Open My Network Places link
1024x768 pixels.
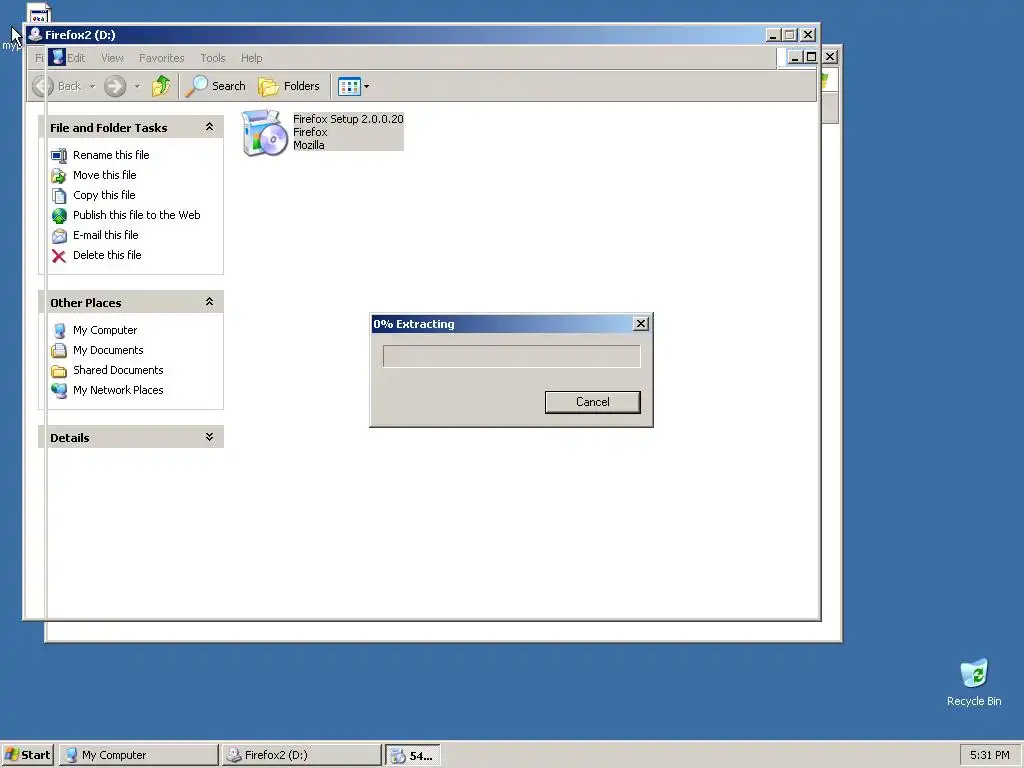[118, 390]
